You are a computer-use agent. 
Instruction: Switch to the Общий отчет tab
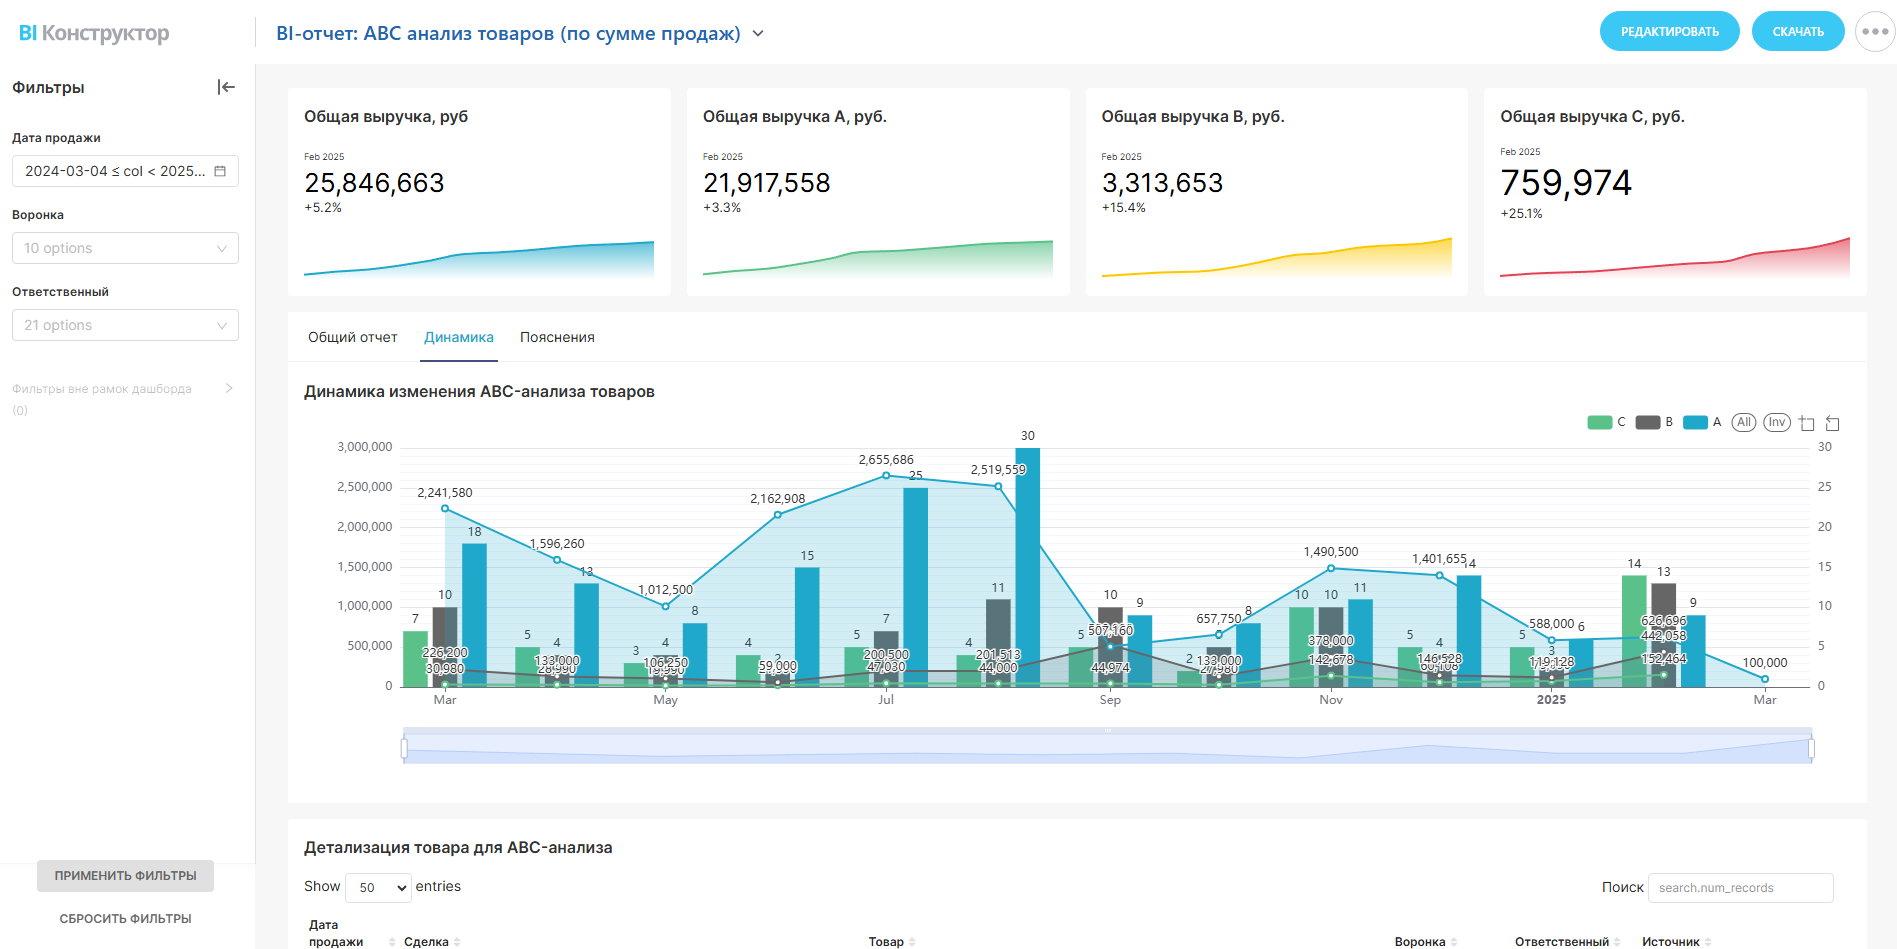click(352, 338)
